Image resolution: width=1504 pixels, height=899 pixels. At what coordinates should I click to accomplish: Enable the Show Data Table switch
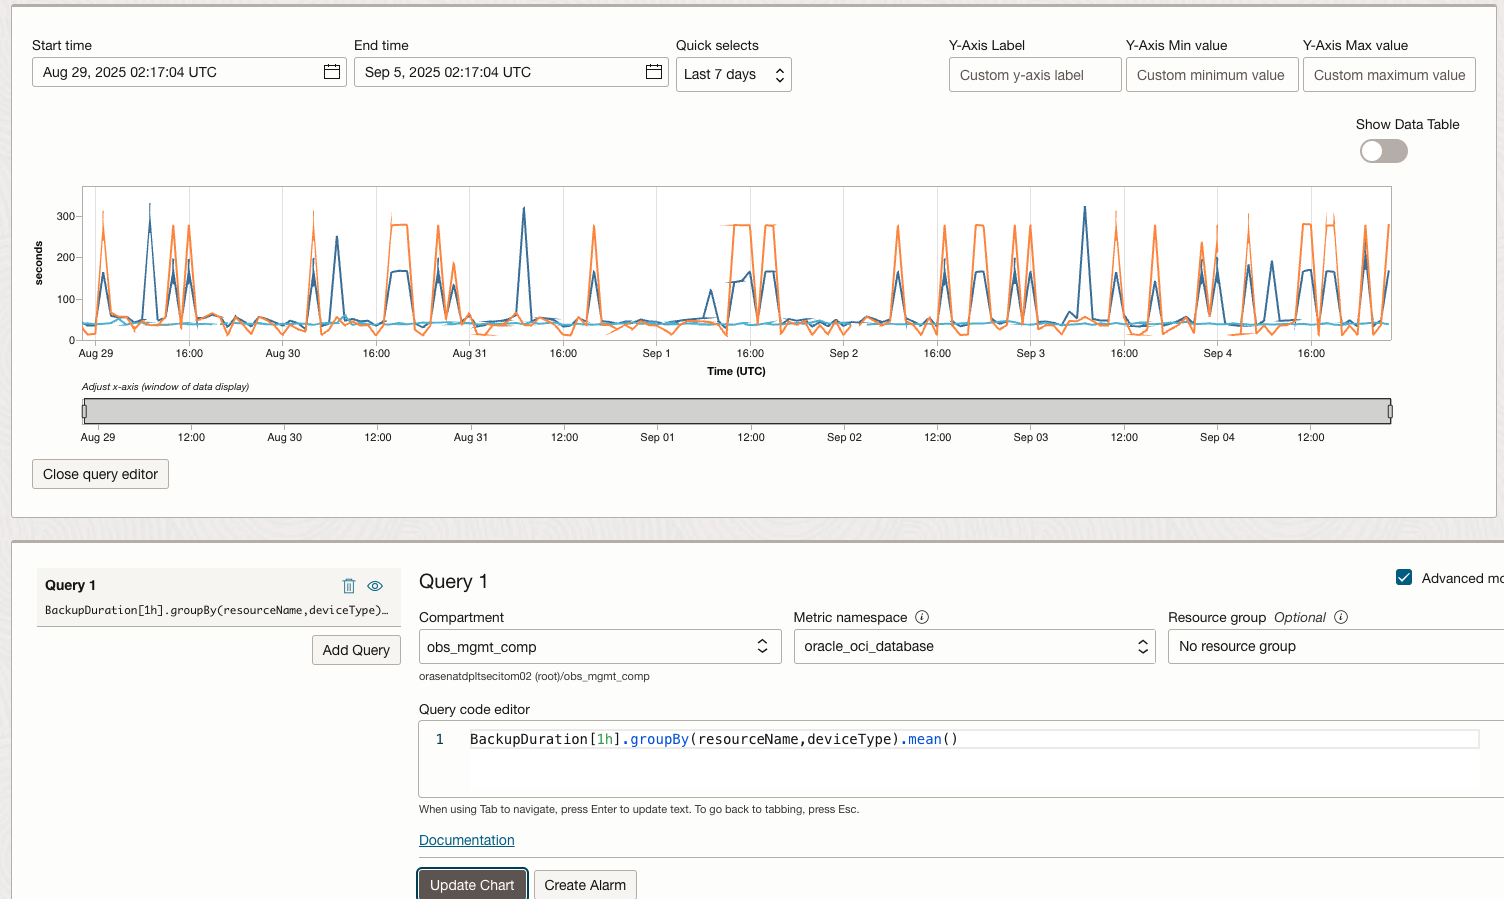pos(1383,151)
